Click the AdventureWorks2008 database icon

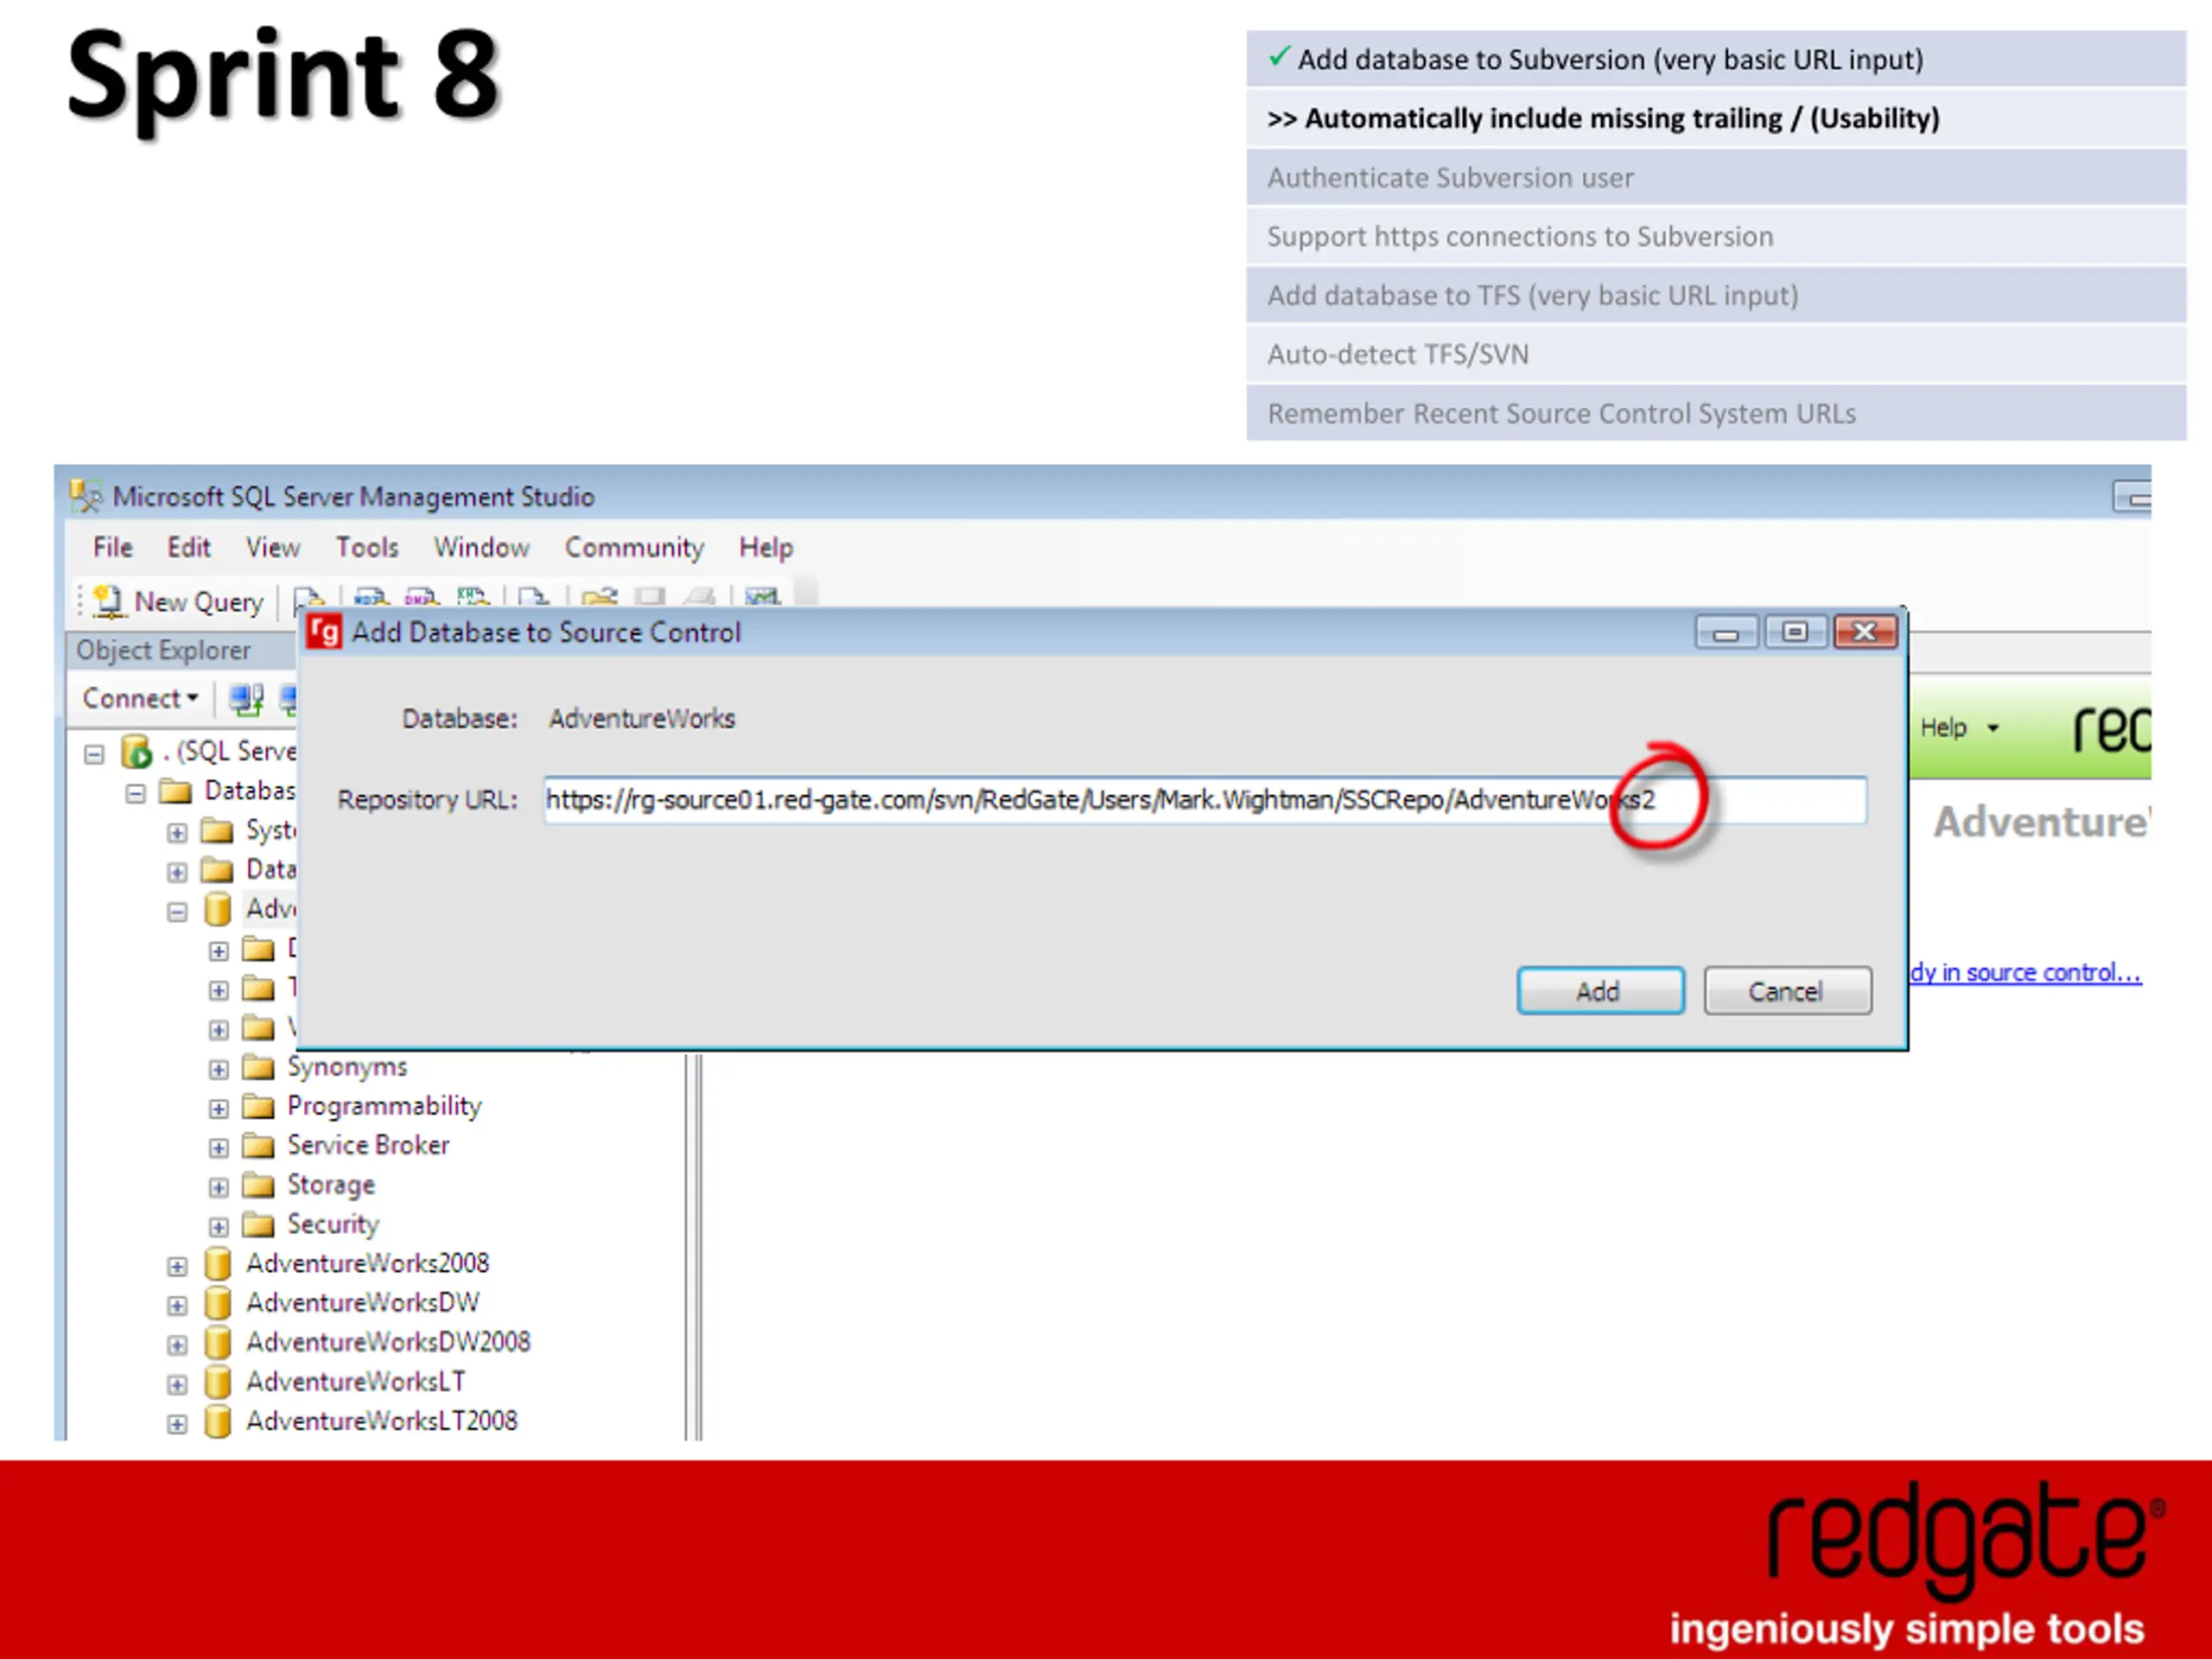[x=217, y=1264]
